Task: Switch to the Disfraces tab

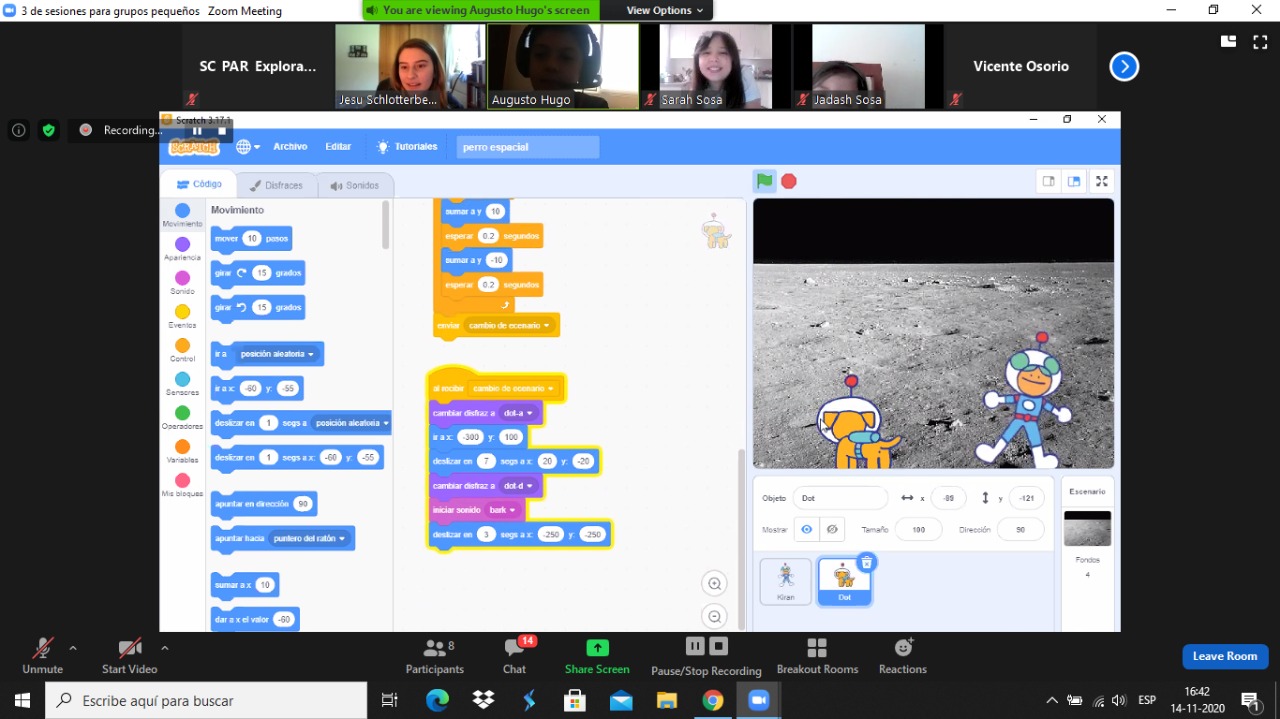Action: pos(275,185)
